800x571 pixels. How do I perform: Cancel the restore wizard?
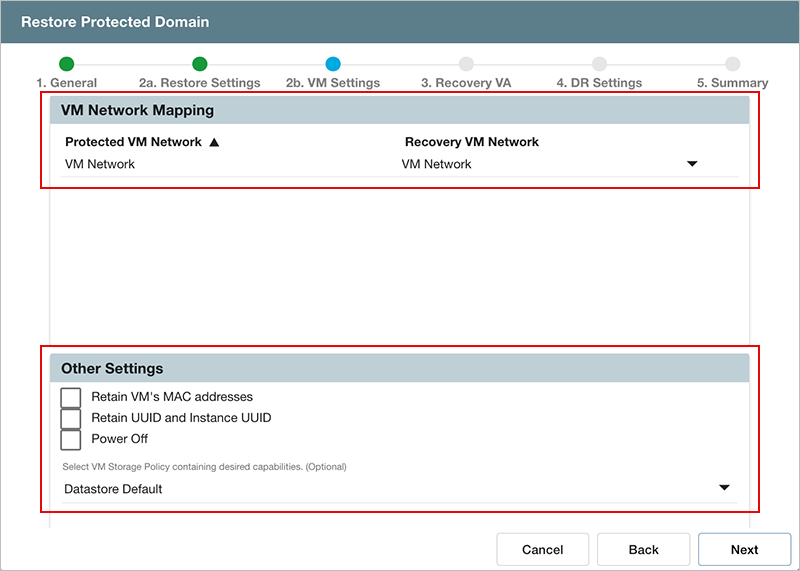(x=543, y=549)
